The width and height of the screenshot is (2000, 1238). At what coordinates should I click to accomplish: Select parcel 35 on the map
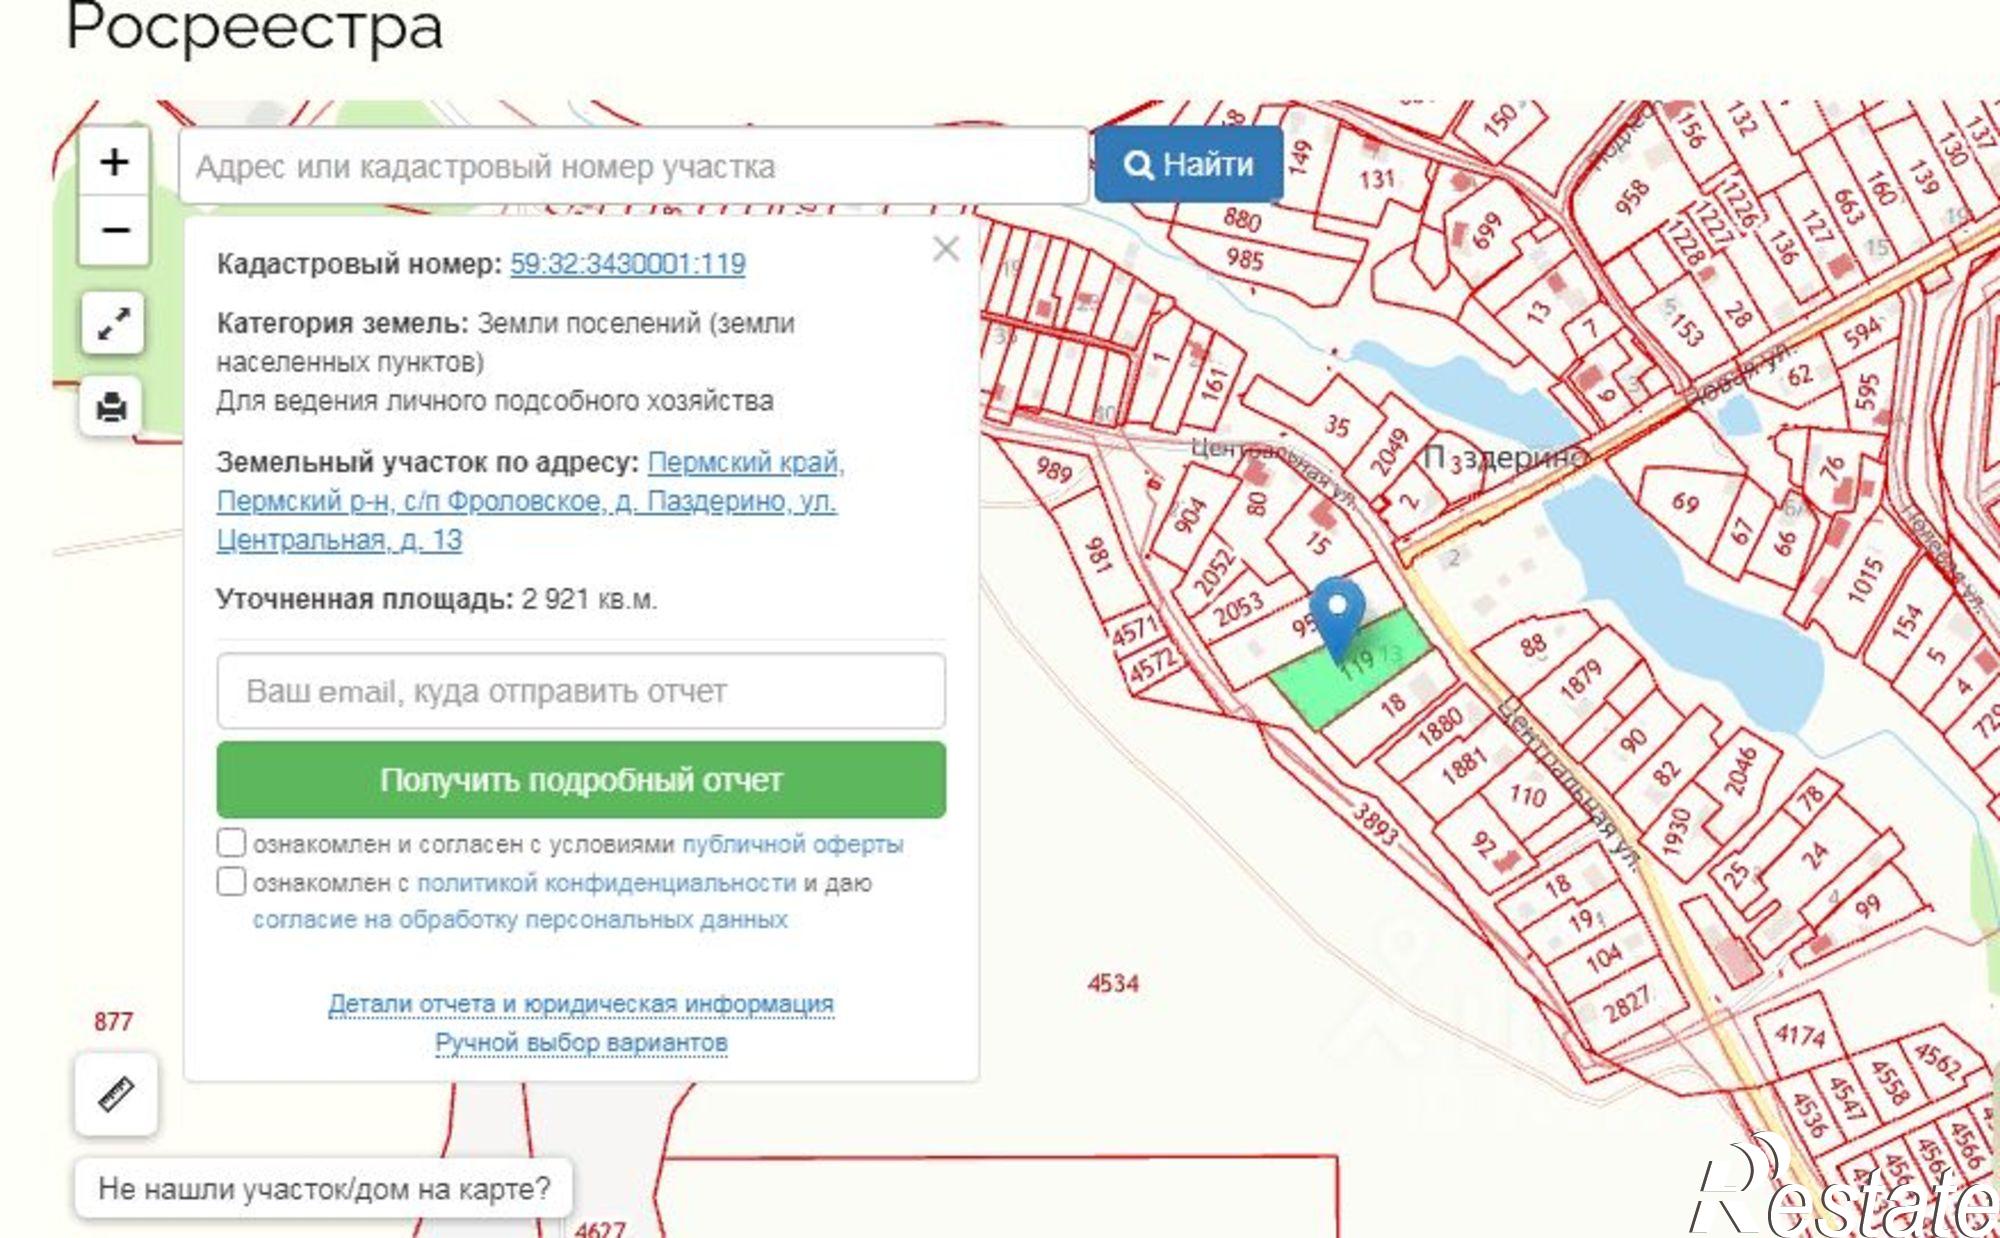point(1337,425)
